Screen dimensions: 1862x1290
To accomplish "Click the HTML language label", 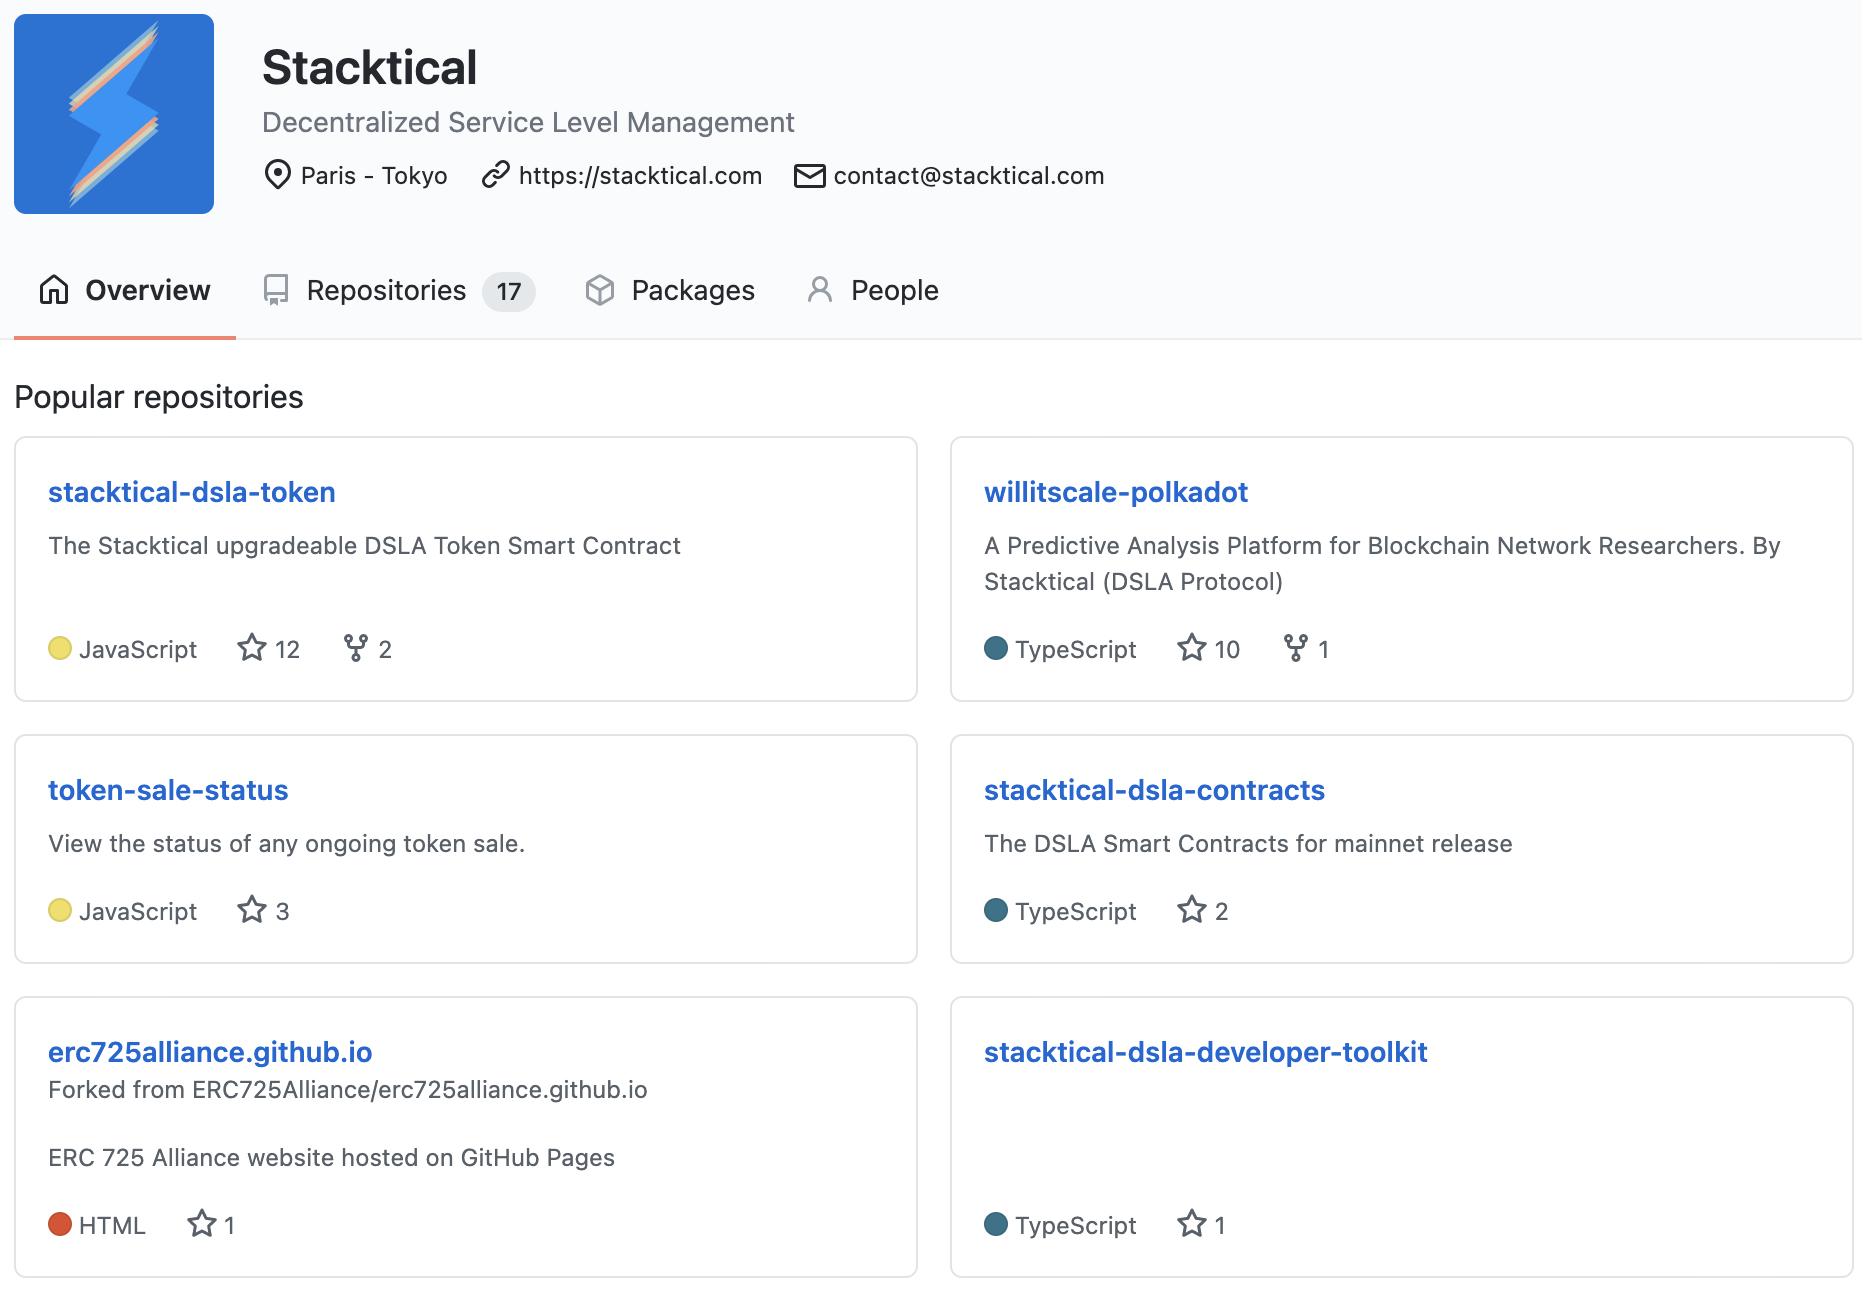I will 112,1225.
